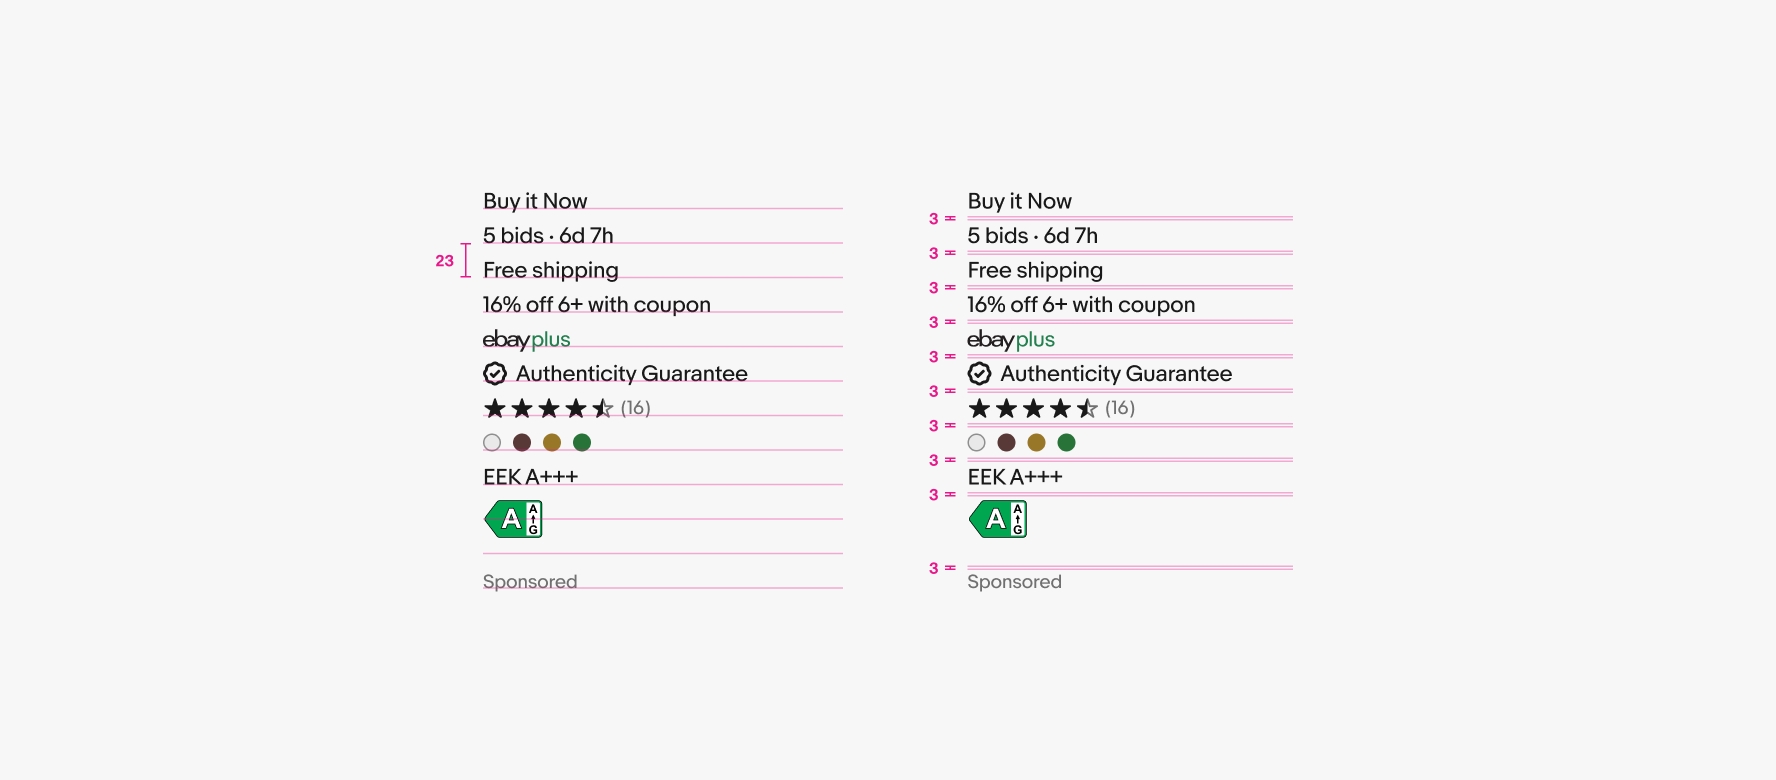Image resolution: width=1776 pixels, height=780 pixels.
Task: Click the ebay plus logo in right list
Action: coord(1011,340)
